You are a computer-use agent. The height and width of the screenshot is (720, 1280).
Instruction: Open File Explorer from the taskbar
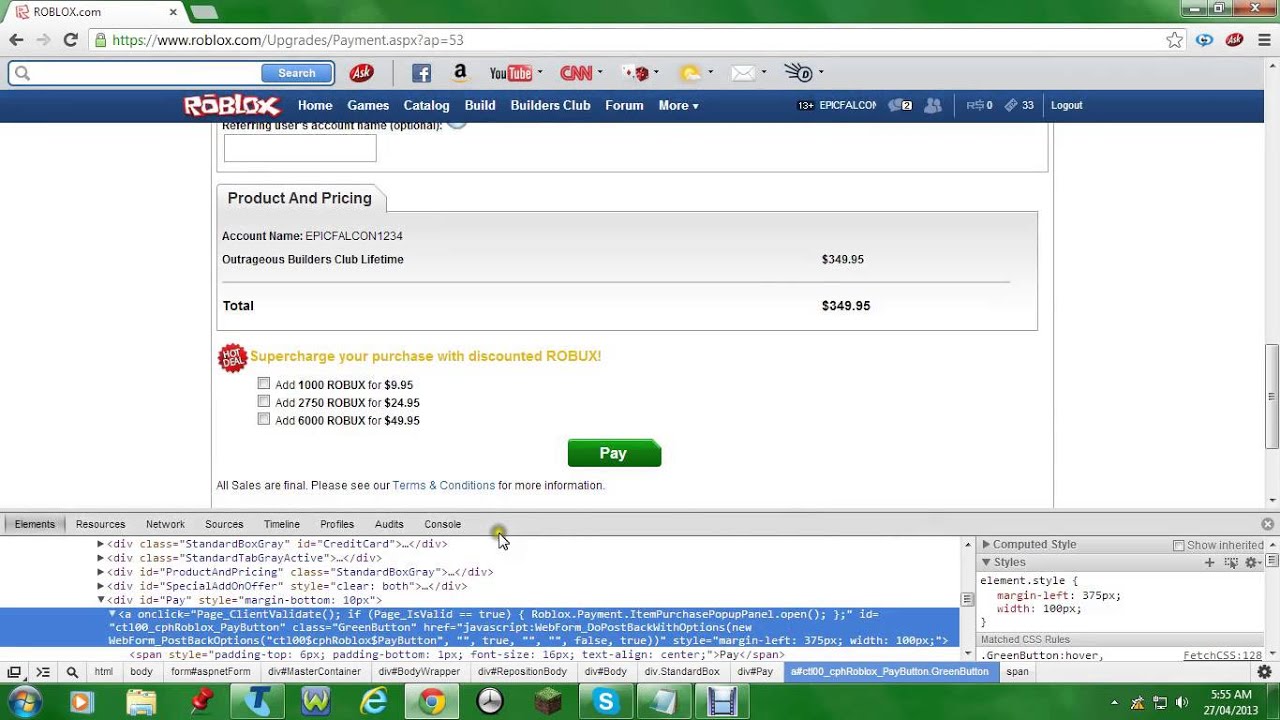pos(142,702)
